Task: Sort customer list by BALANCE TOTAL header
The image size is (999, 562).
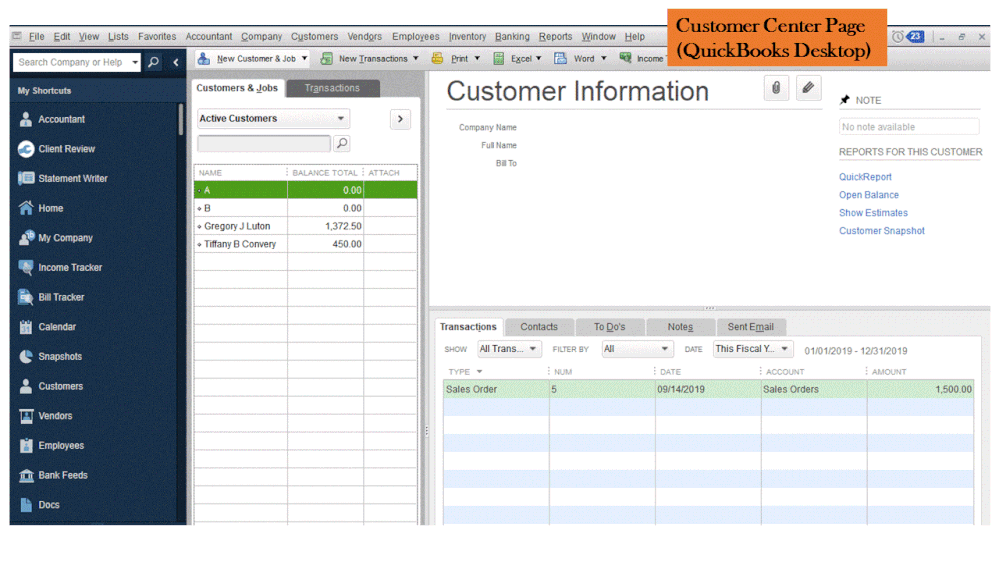Action: click(325, 173)
